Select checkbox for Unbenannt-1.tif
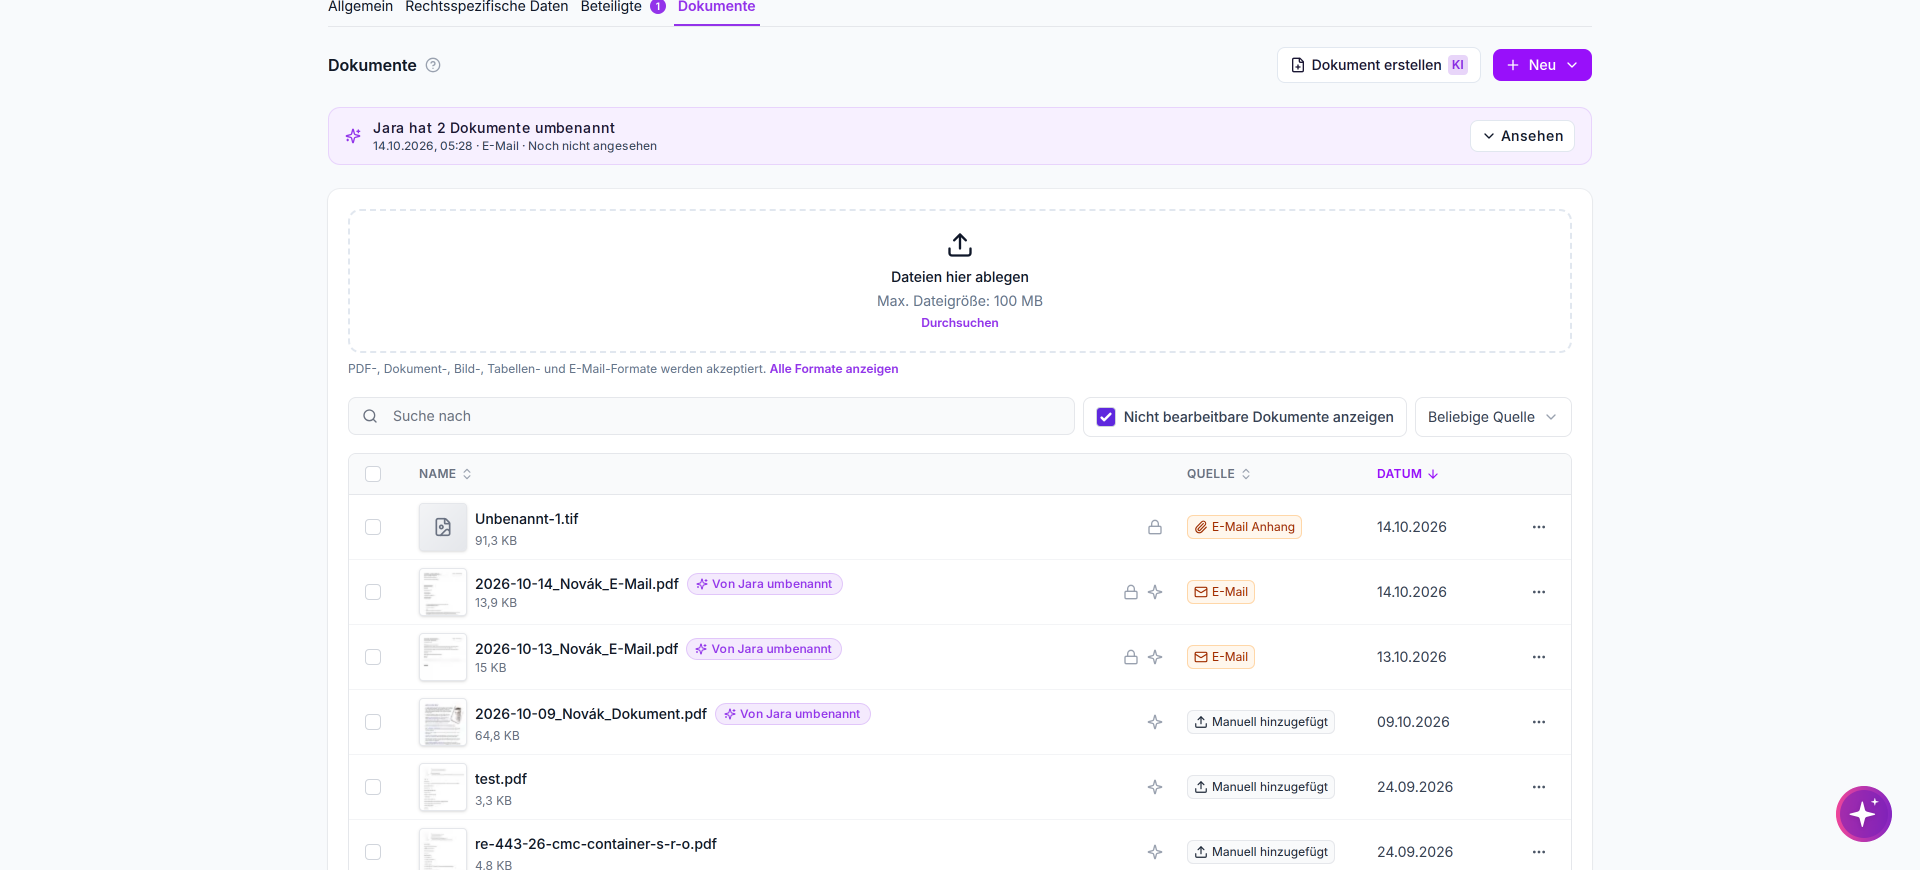Image resolution: width=1920 pixels, height=870 pixels. (x=373, y=527)
